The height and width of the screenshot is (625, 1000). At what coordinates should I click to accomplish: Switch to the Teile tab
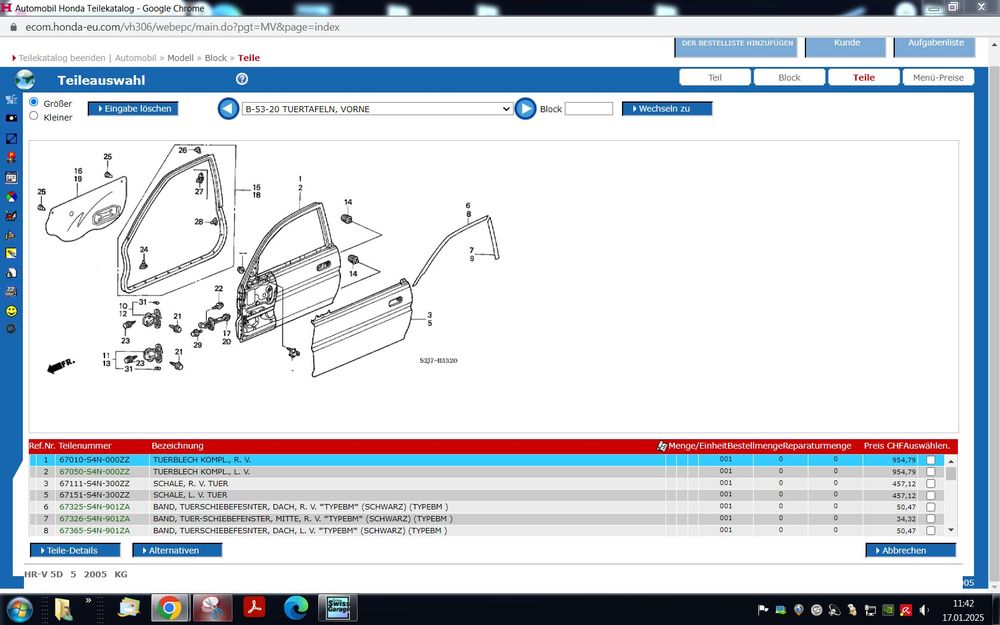pyautogui.click(x=864, y=77)
